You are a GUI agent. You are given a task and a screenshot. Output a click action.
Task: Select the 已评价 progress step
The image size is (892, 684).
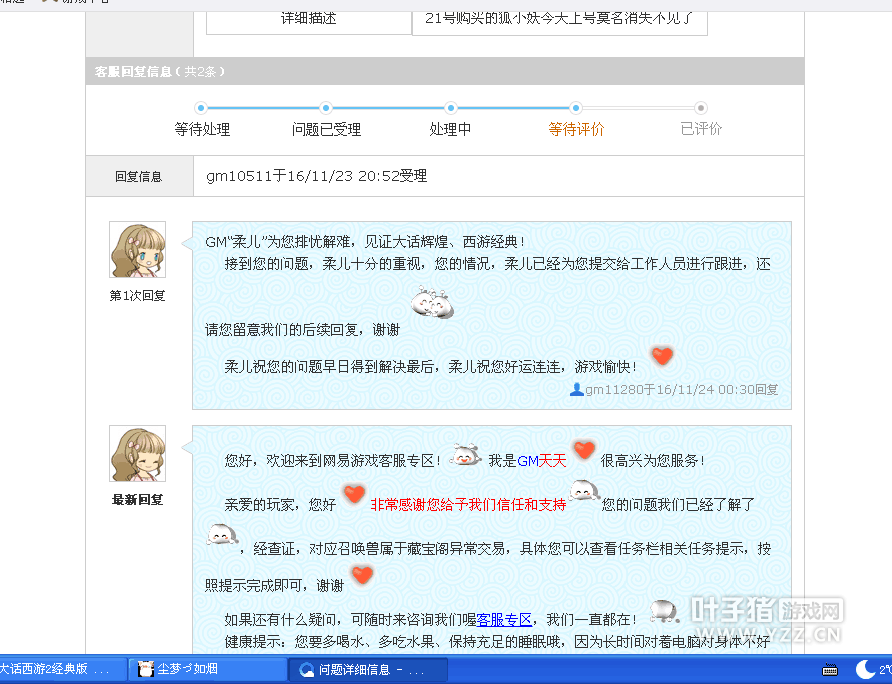coord(701,129)
